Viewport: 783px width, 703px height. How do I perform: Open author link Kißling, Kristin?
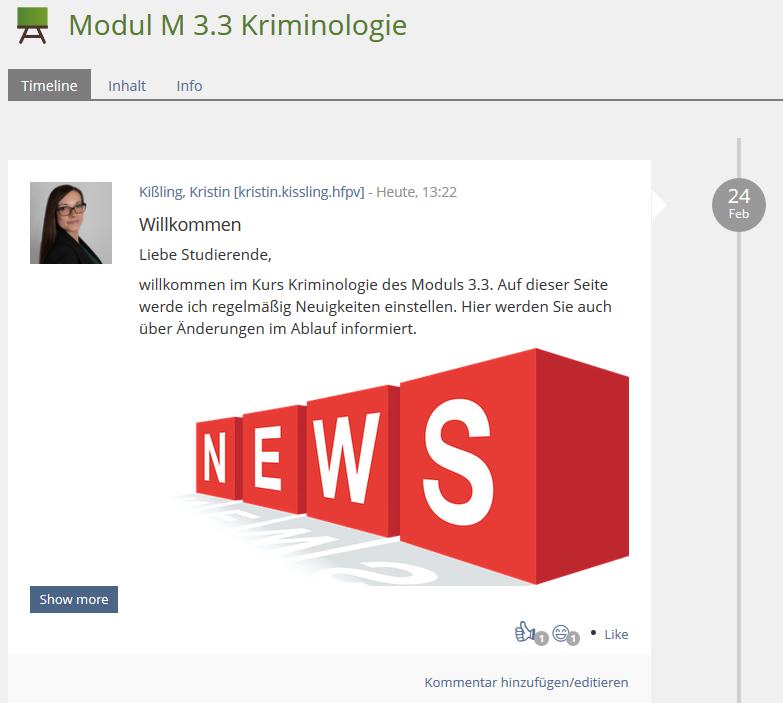(x=252, y=192)
